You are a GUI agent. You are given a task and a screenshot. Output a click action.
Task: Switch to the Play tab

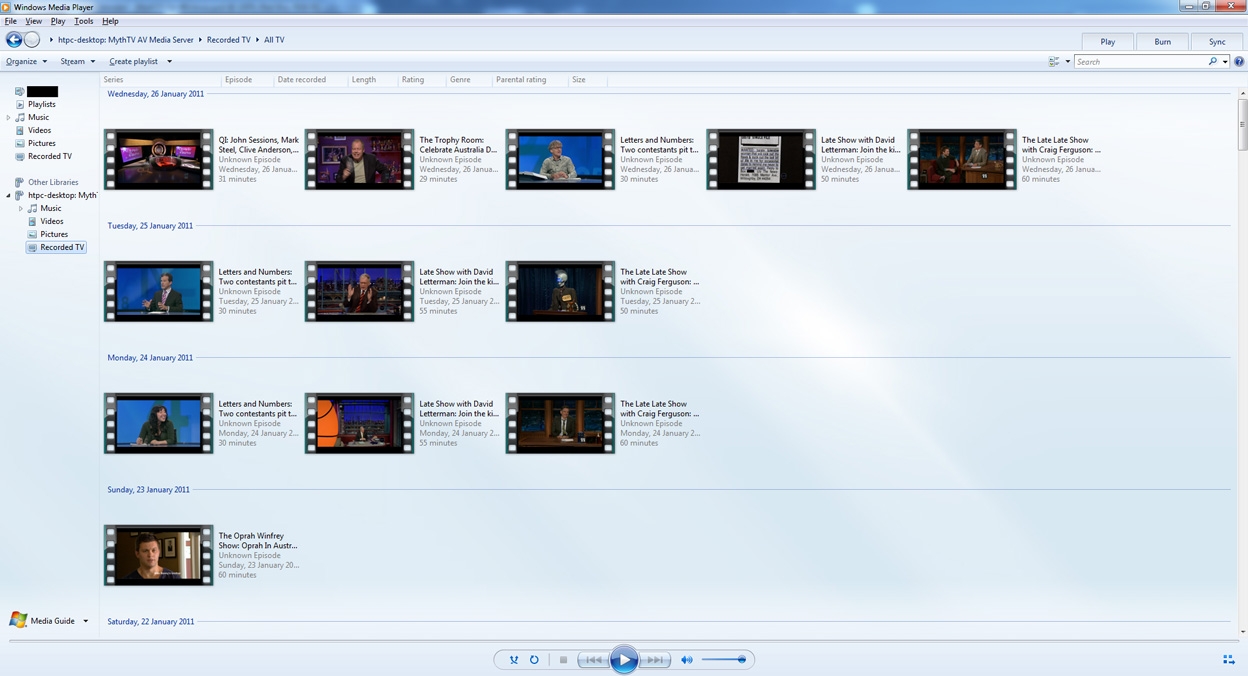(x=1108, y=42)
